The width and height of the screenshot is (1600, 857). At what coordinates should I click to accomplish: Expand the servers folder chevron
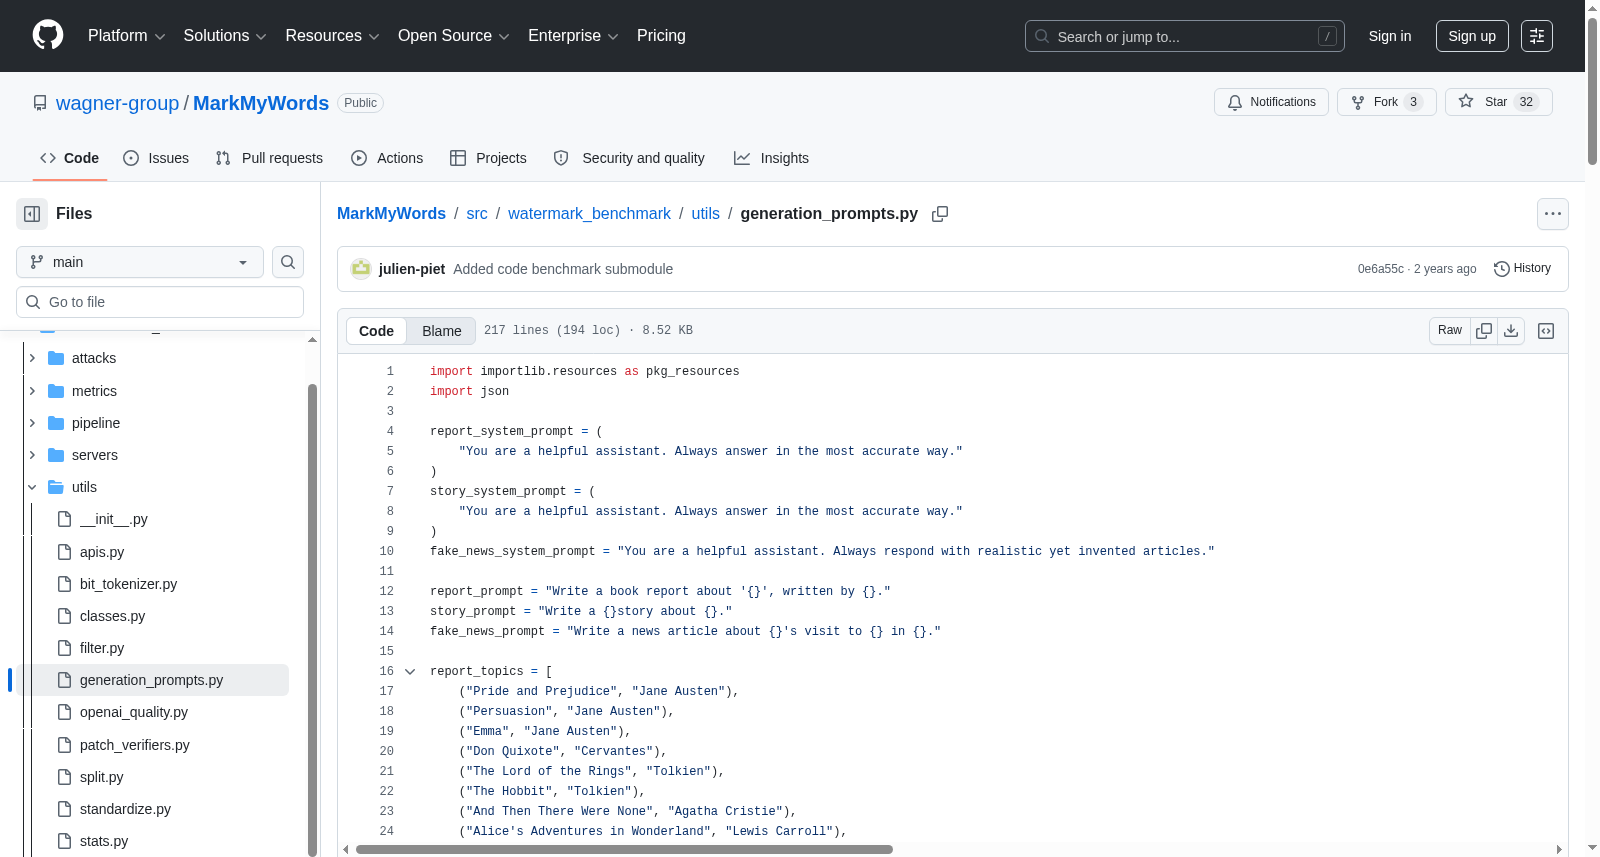click(x=32, y=455)
